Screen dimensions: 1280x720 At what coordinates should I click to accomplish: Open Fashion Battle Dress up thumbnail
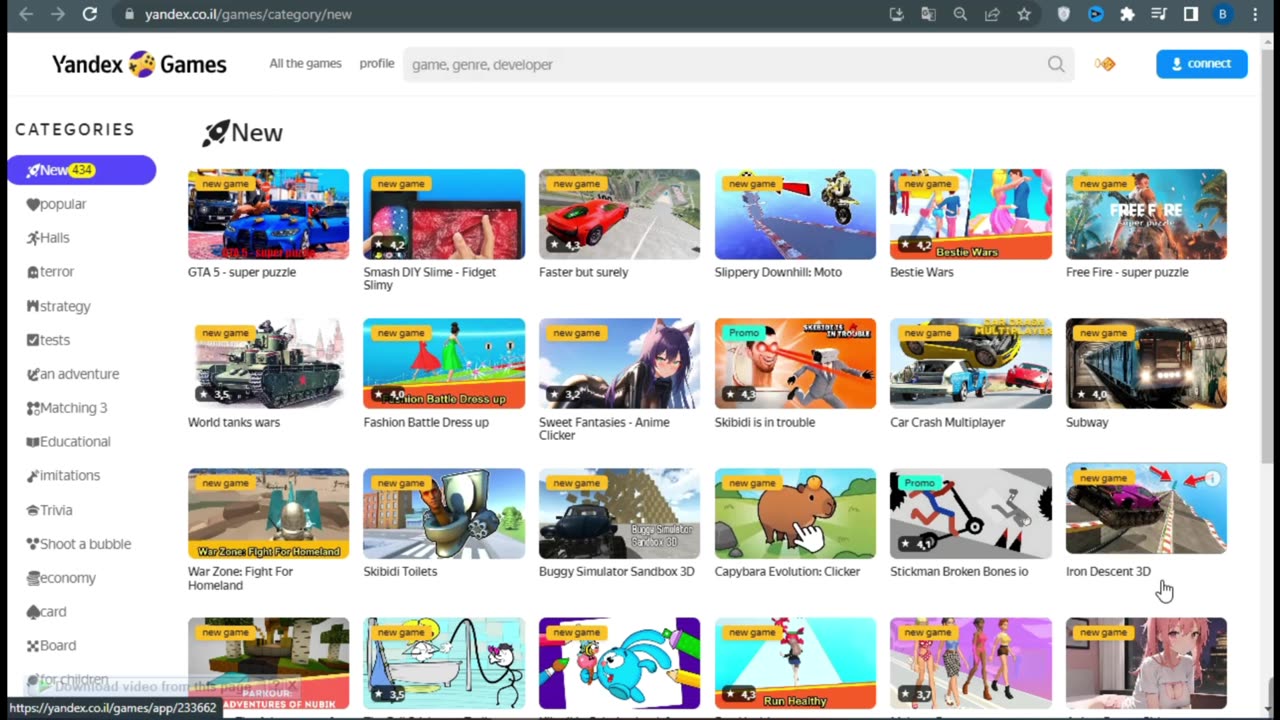pyautogui.click(x=444, y=363)
